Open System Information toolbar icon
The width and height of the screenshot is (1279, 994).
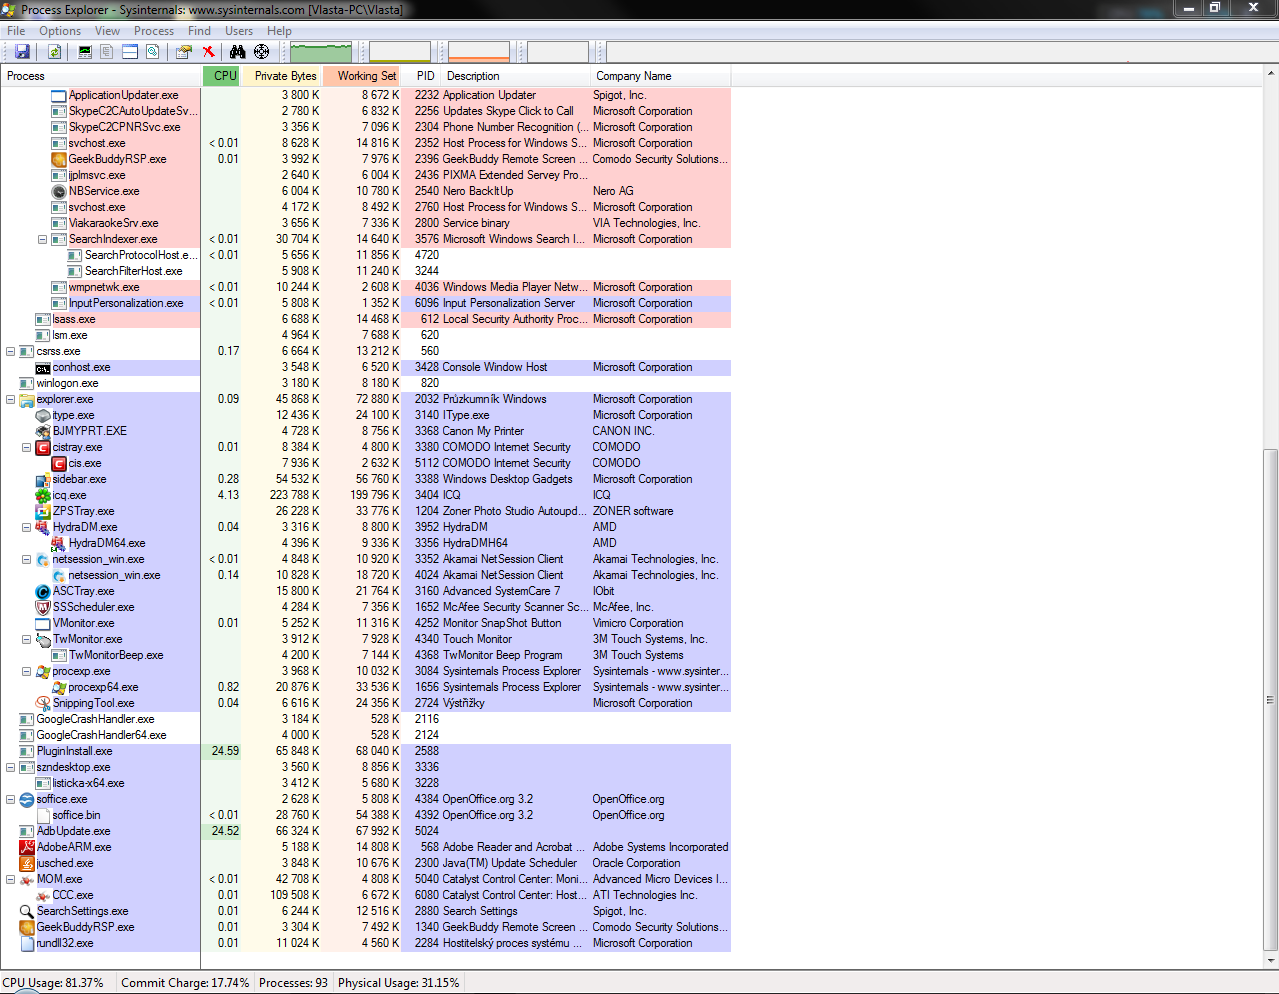tap(85, 52)
